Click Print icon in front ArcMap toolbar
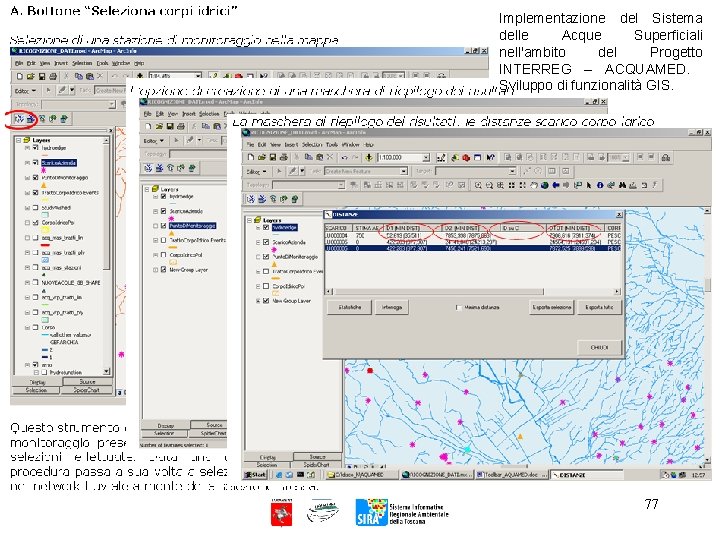This screenshot has width=720, height=540. (284, 158)
